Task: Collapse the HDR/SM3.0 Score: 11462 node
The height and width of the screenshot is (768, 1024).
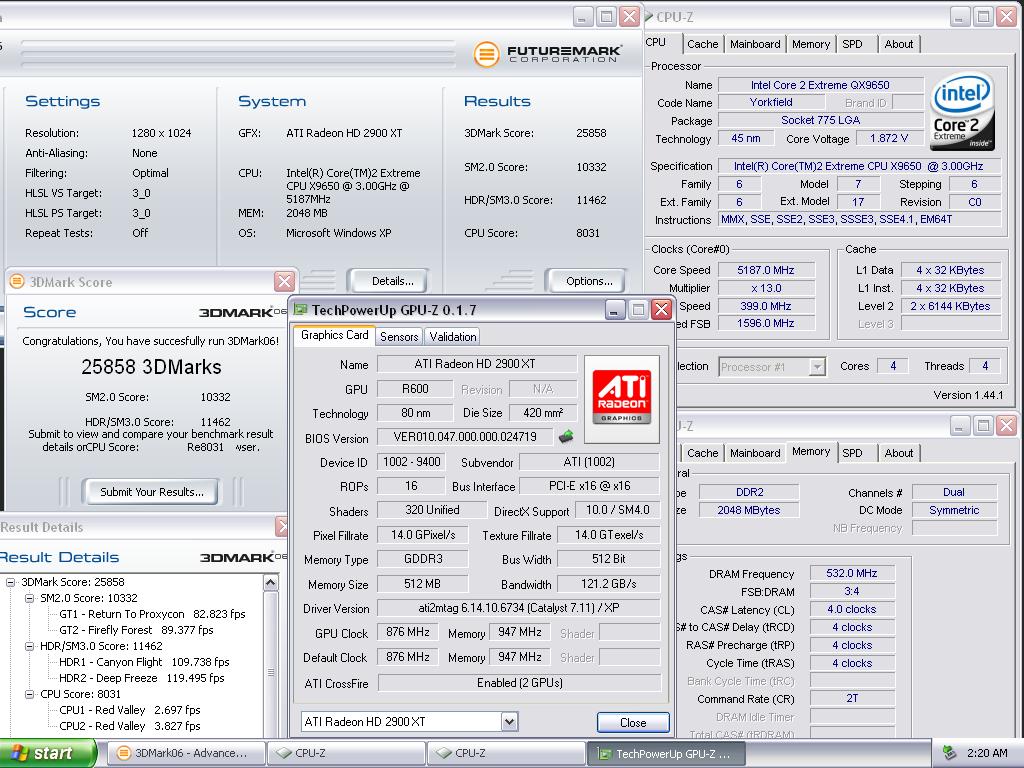Action: pos(29,646)
